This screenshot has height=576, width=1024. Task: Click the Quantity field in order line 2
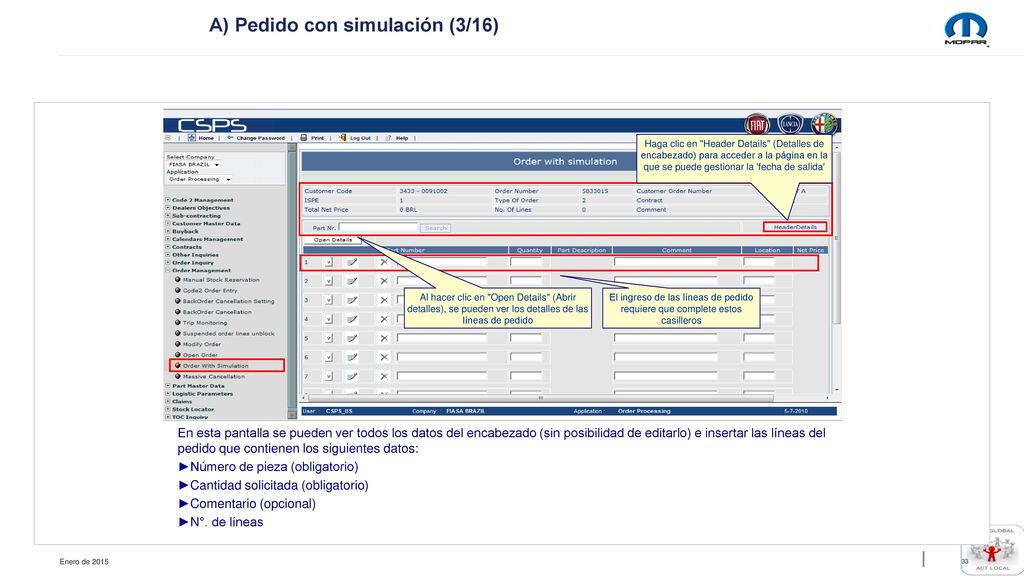[x=526, y=281]
